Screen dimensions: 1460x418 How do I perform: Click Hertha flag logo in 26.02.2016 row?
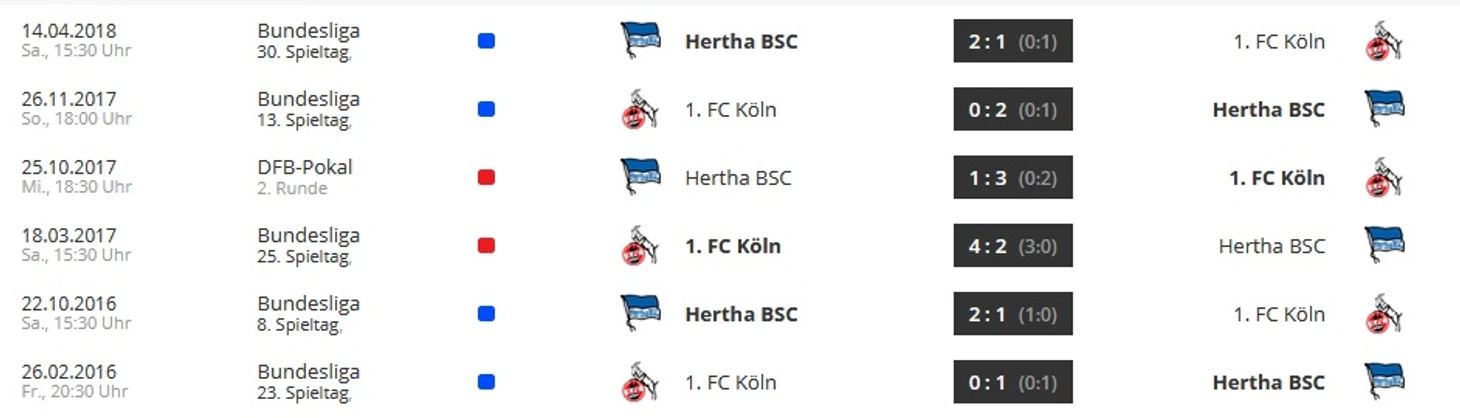[1384, 381]
